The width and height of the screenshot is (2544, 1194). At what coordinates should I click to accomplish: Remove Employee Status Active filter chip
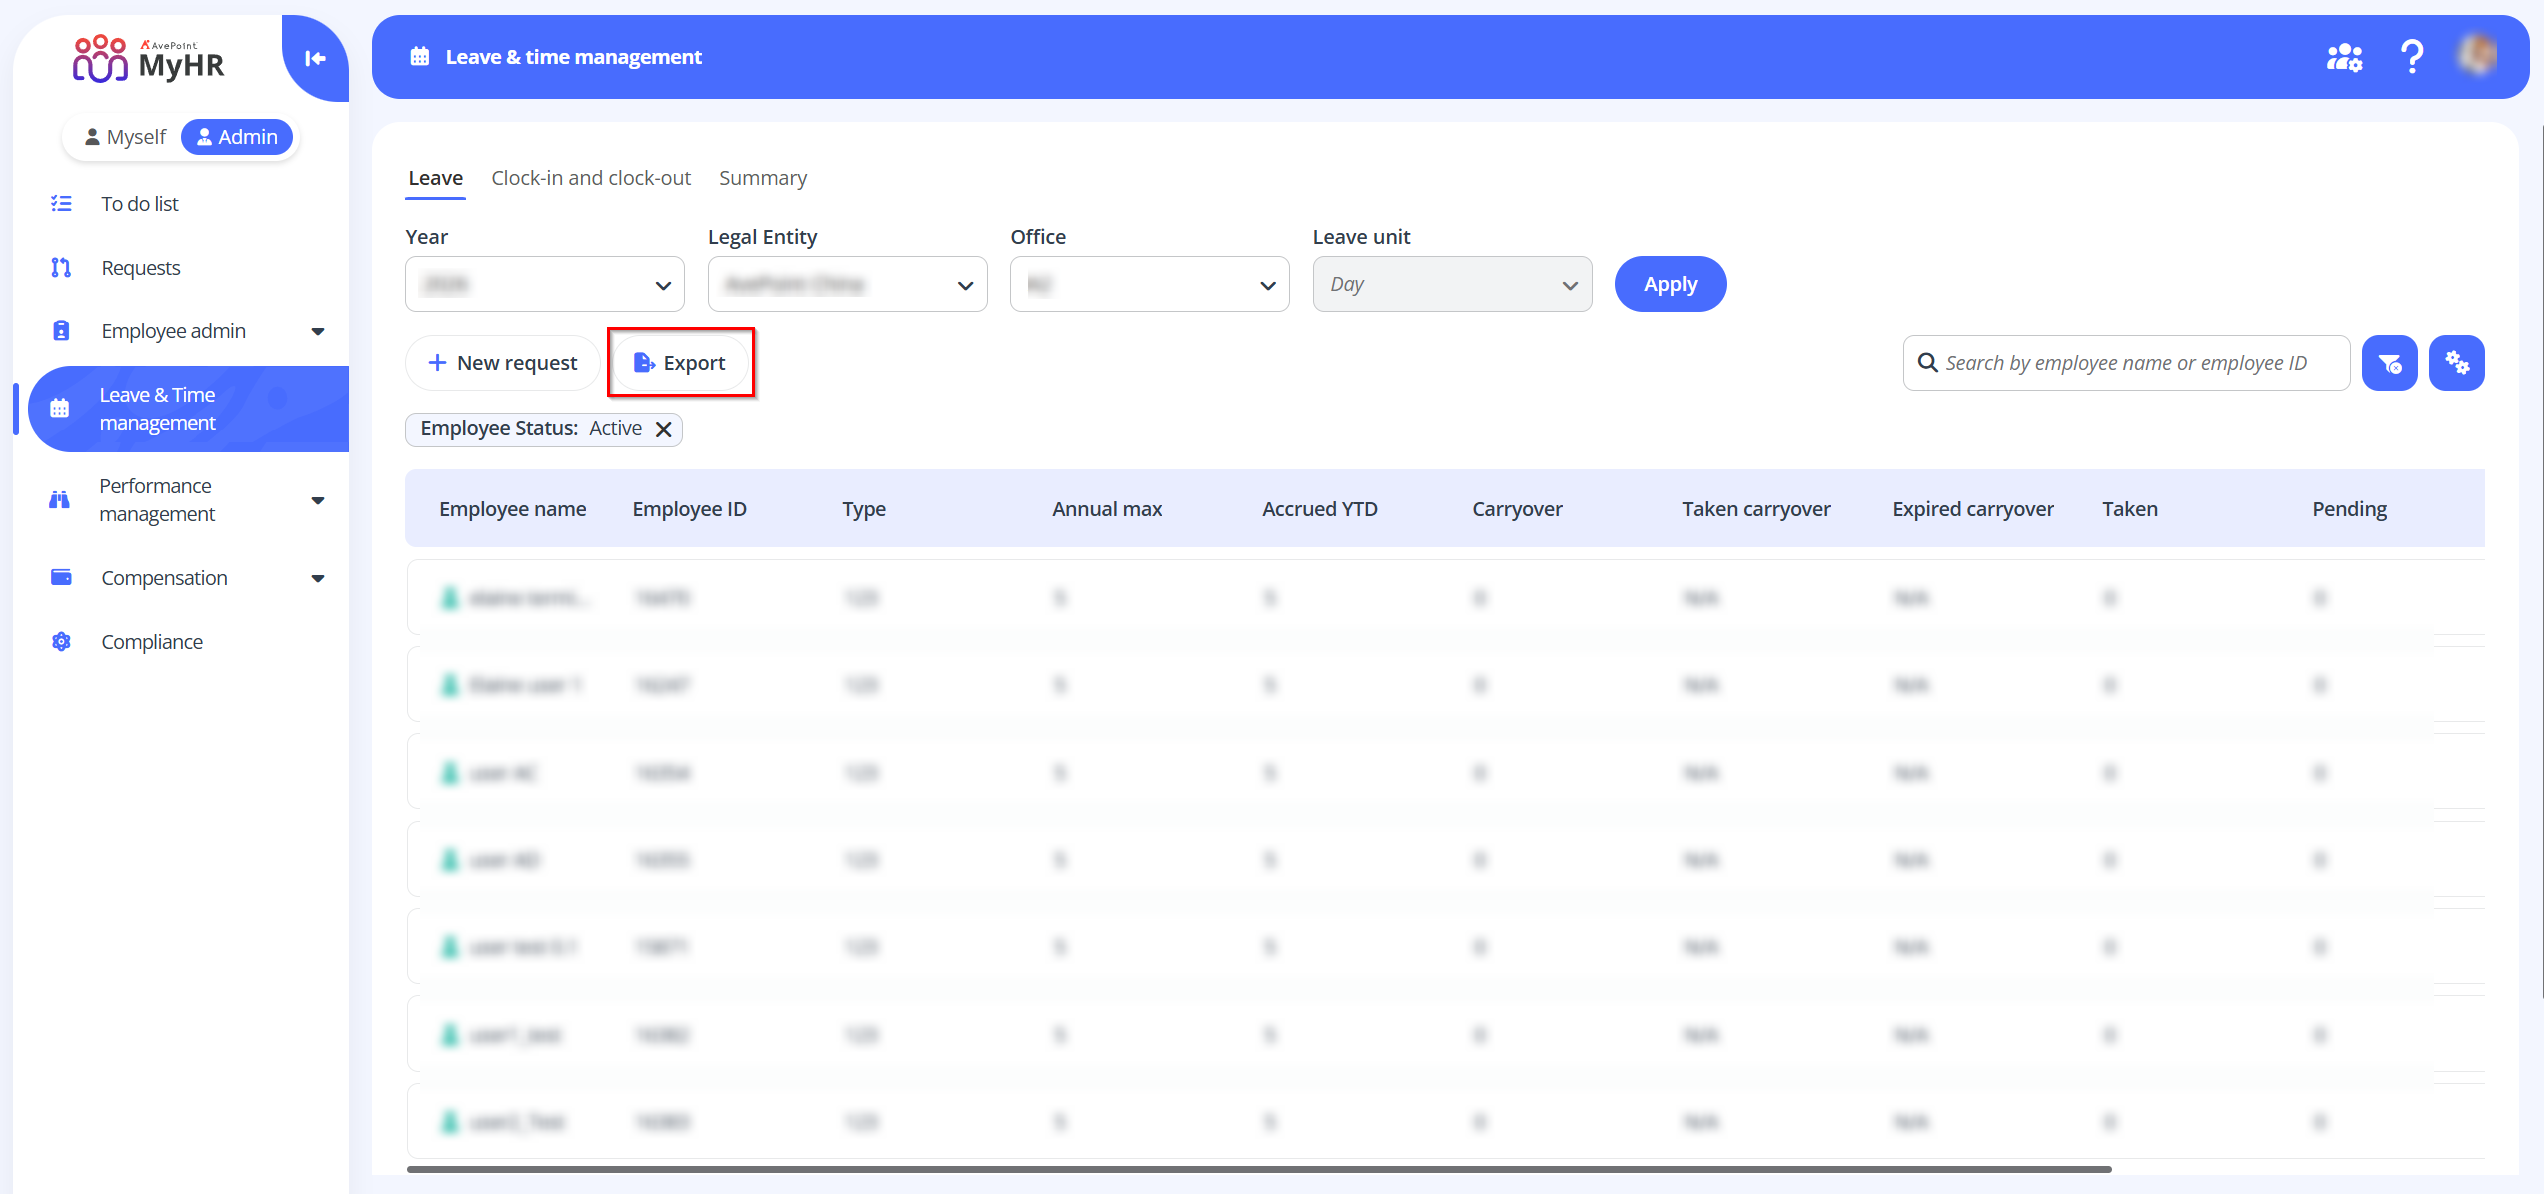663,429
